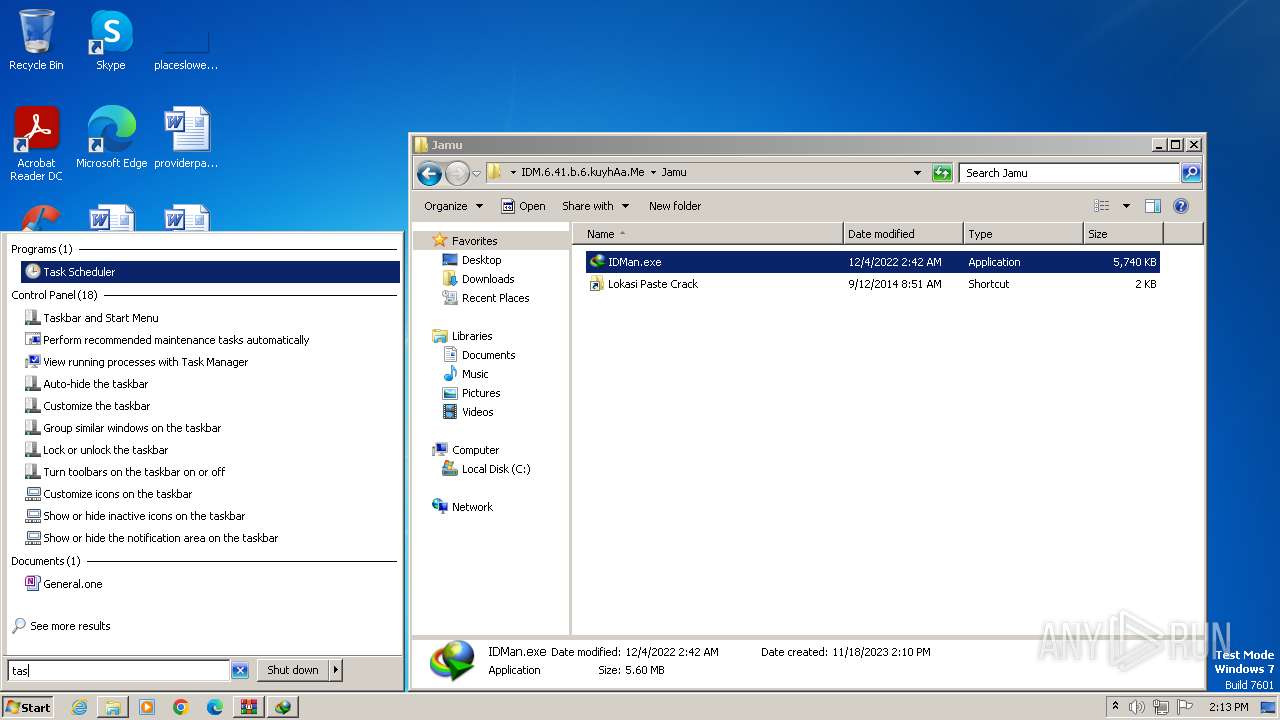Click the IDM.6.41.b.6.kuyhAa.Me breadcrumb

[582, 172]
